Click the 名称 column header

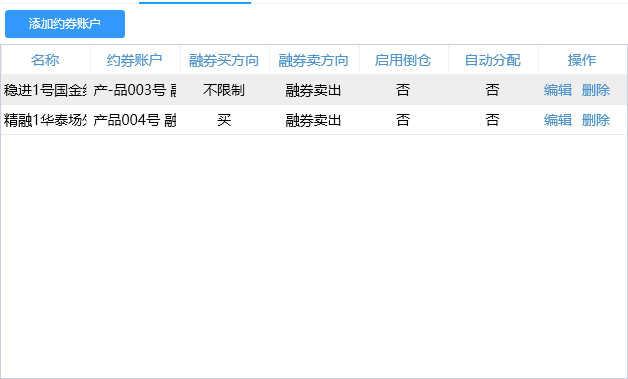point(45,60)
